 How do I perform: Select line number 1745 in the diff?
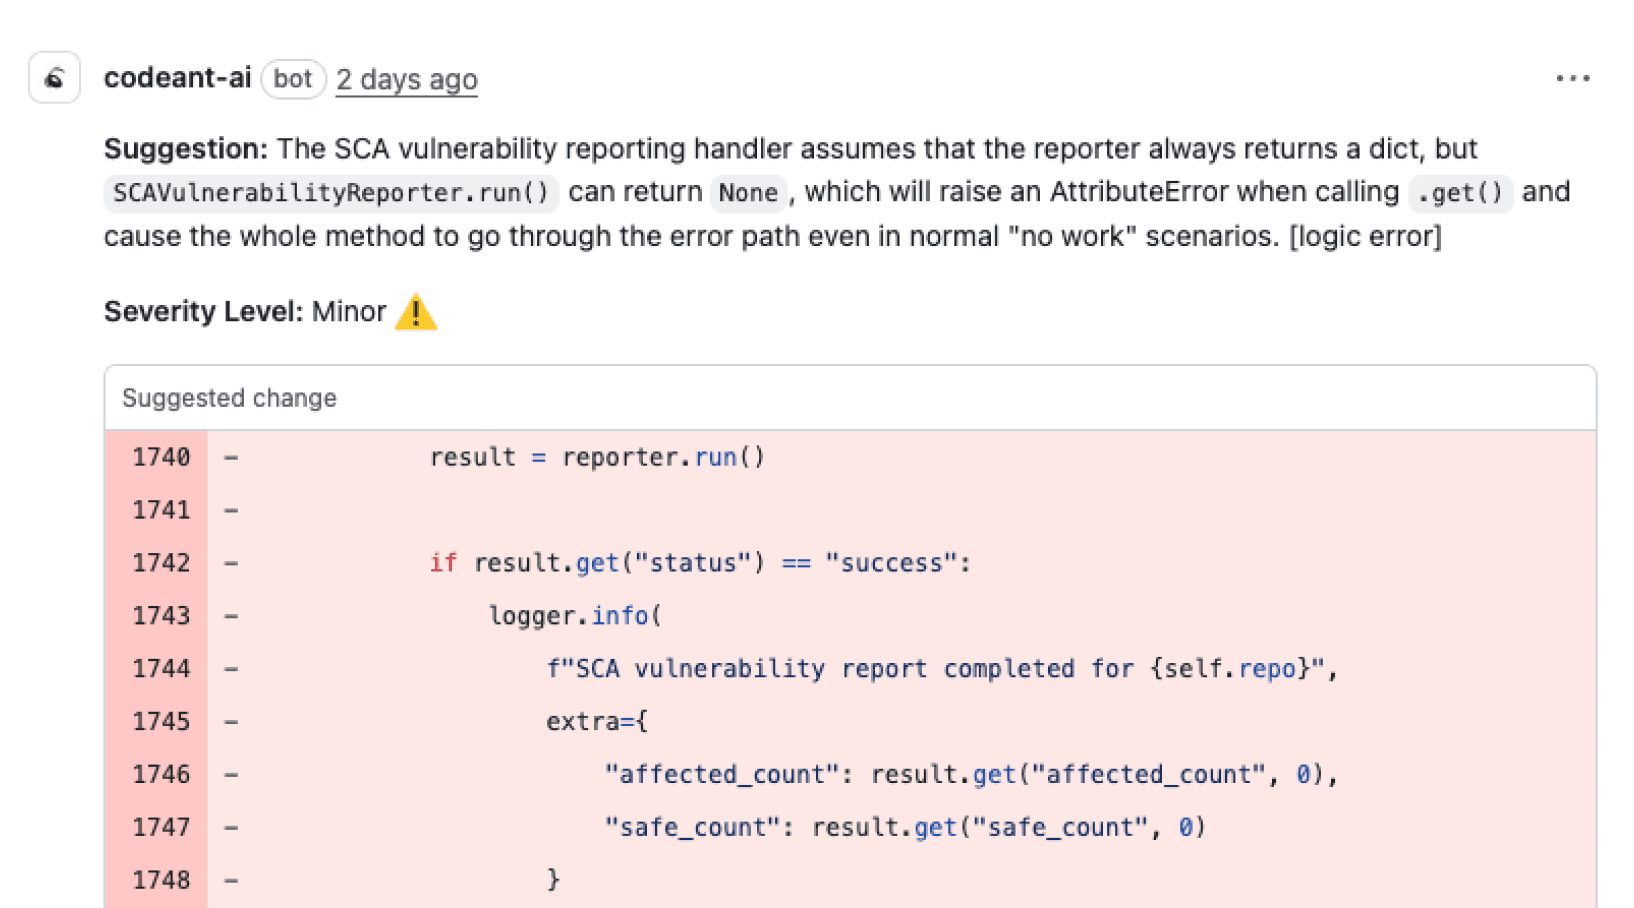tap(161, 721)
